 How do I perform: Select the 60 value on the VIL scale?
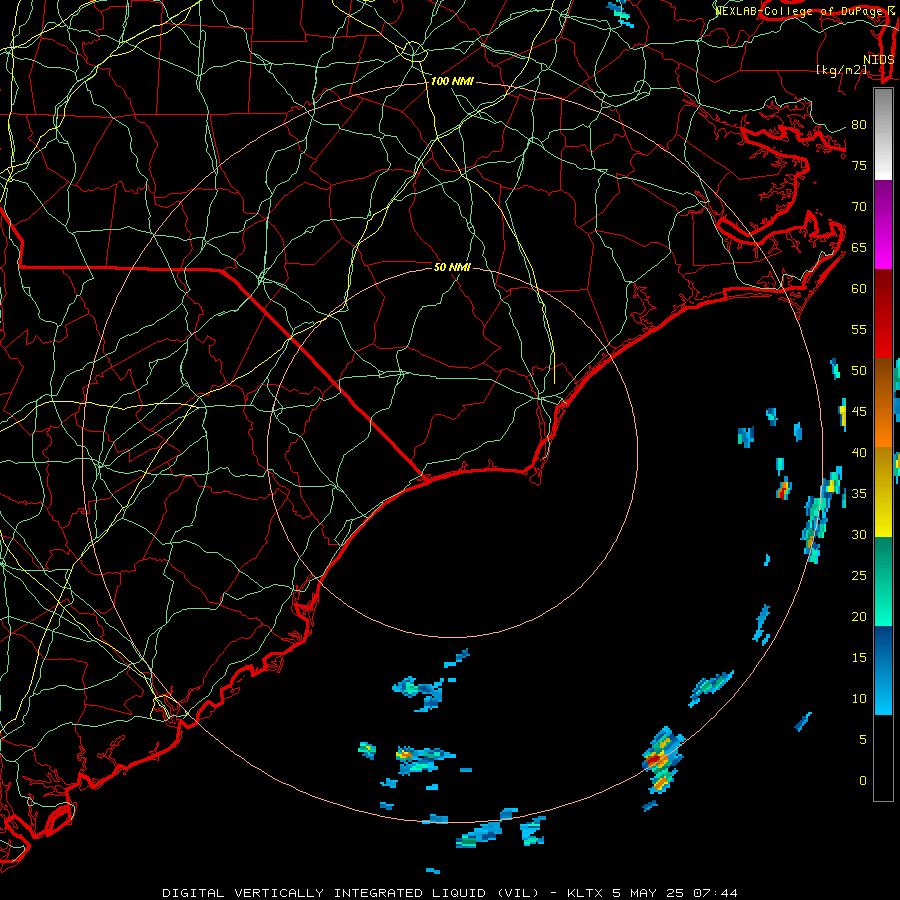[x=859, y=289]
